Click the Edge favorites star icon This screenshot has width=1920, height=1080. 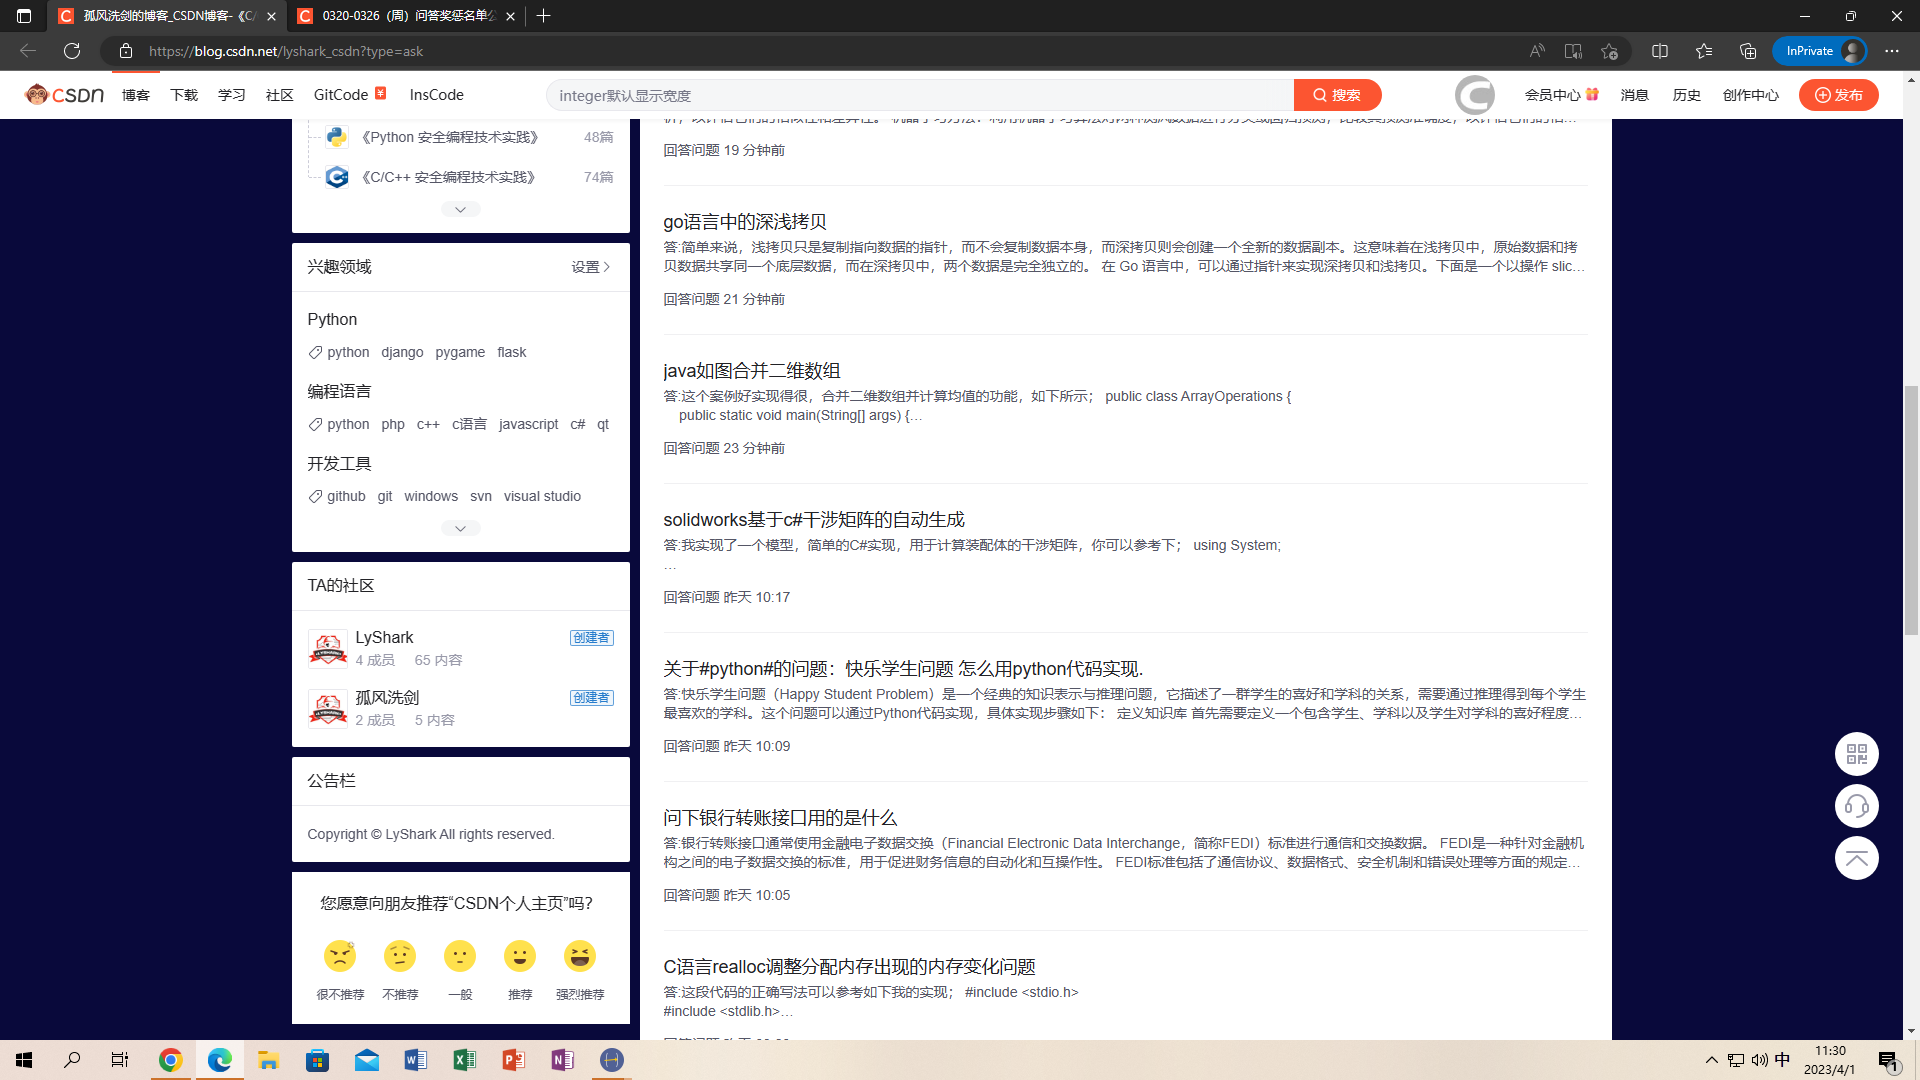coord(1704,51)
